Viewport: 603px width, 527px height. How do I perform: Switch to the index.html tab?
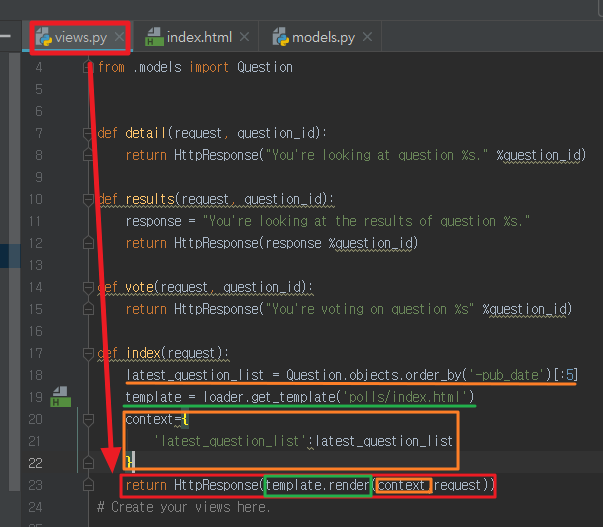pyautogui.click(x=199, y=37)
